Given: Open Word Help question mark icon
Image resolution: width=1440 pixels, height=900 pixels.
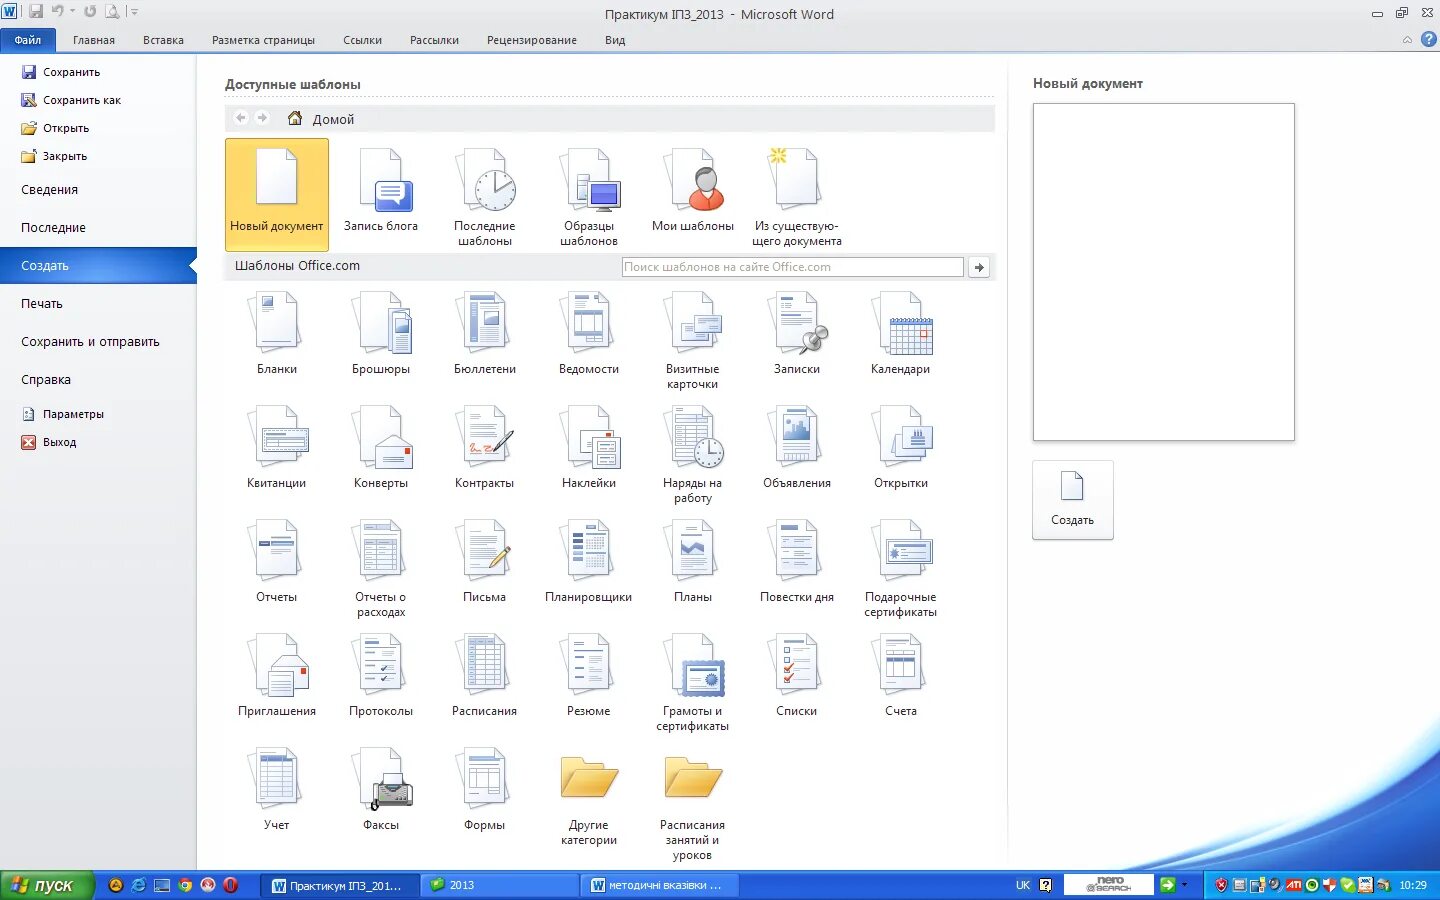Looking at the screenshot, I should coord(1429,40).
